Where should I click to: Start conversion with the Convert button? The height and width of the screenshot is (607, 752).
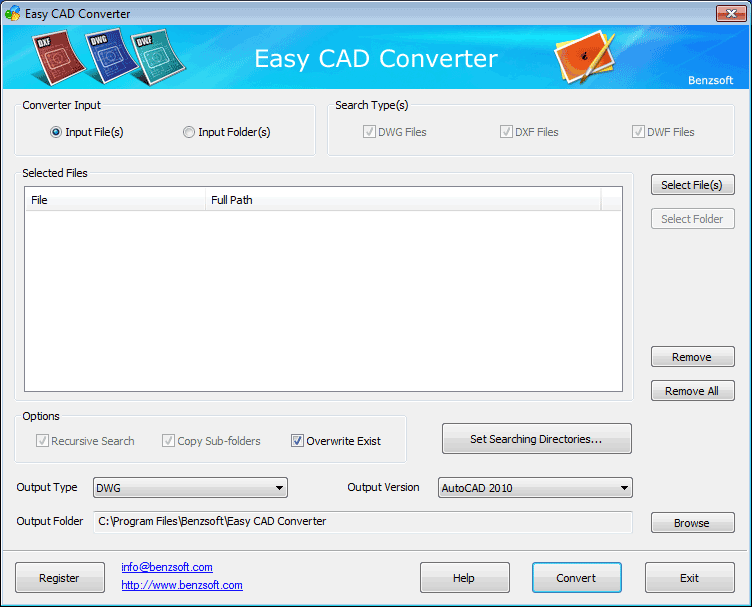tap(576, 578)
